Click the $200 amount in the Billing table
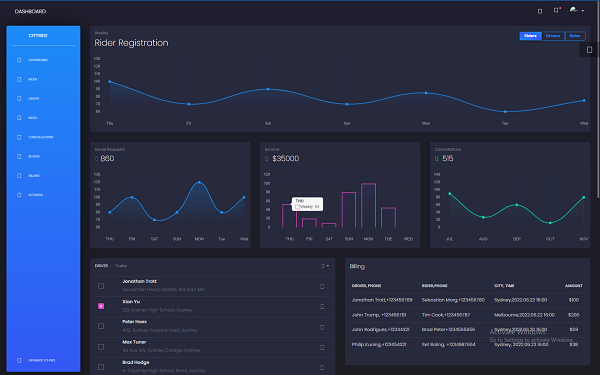This screenshot has width=600, height=375. (x=574, y=315)
